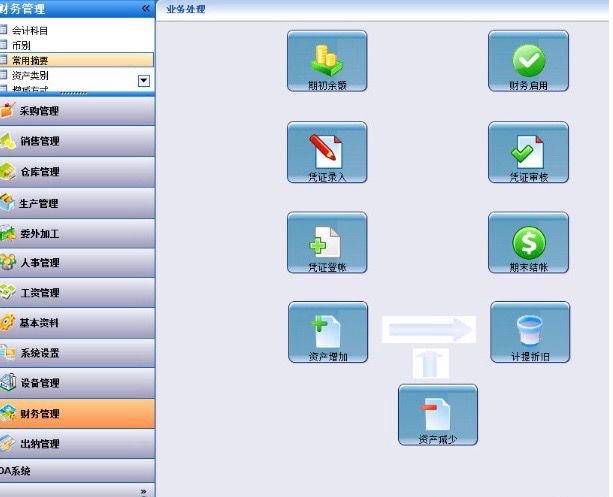
Task: Open the 资产增加 asset add icon
Action: click(328, 332)
